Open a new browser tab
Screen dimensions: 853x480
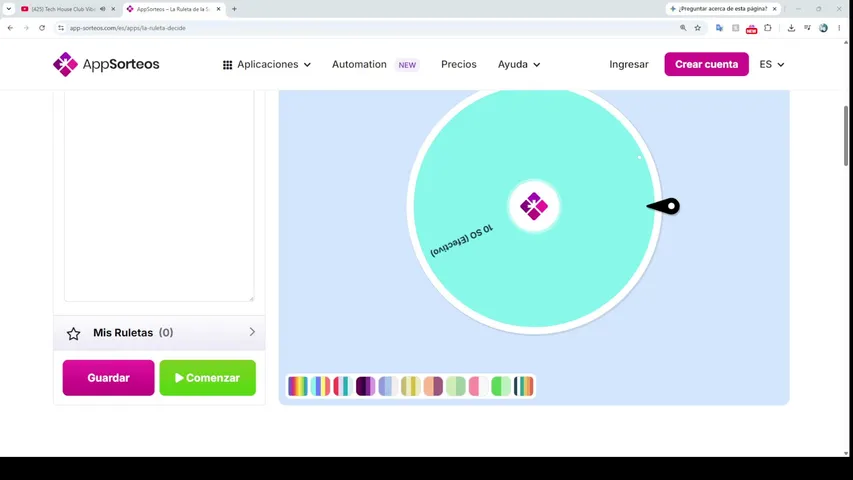tap(234, 9)
